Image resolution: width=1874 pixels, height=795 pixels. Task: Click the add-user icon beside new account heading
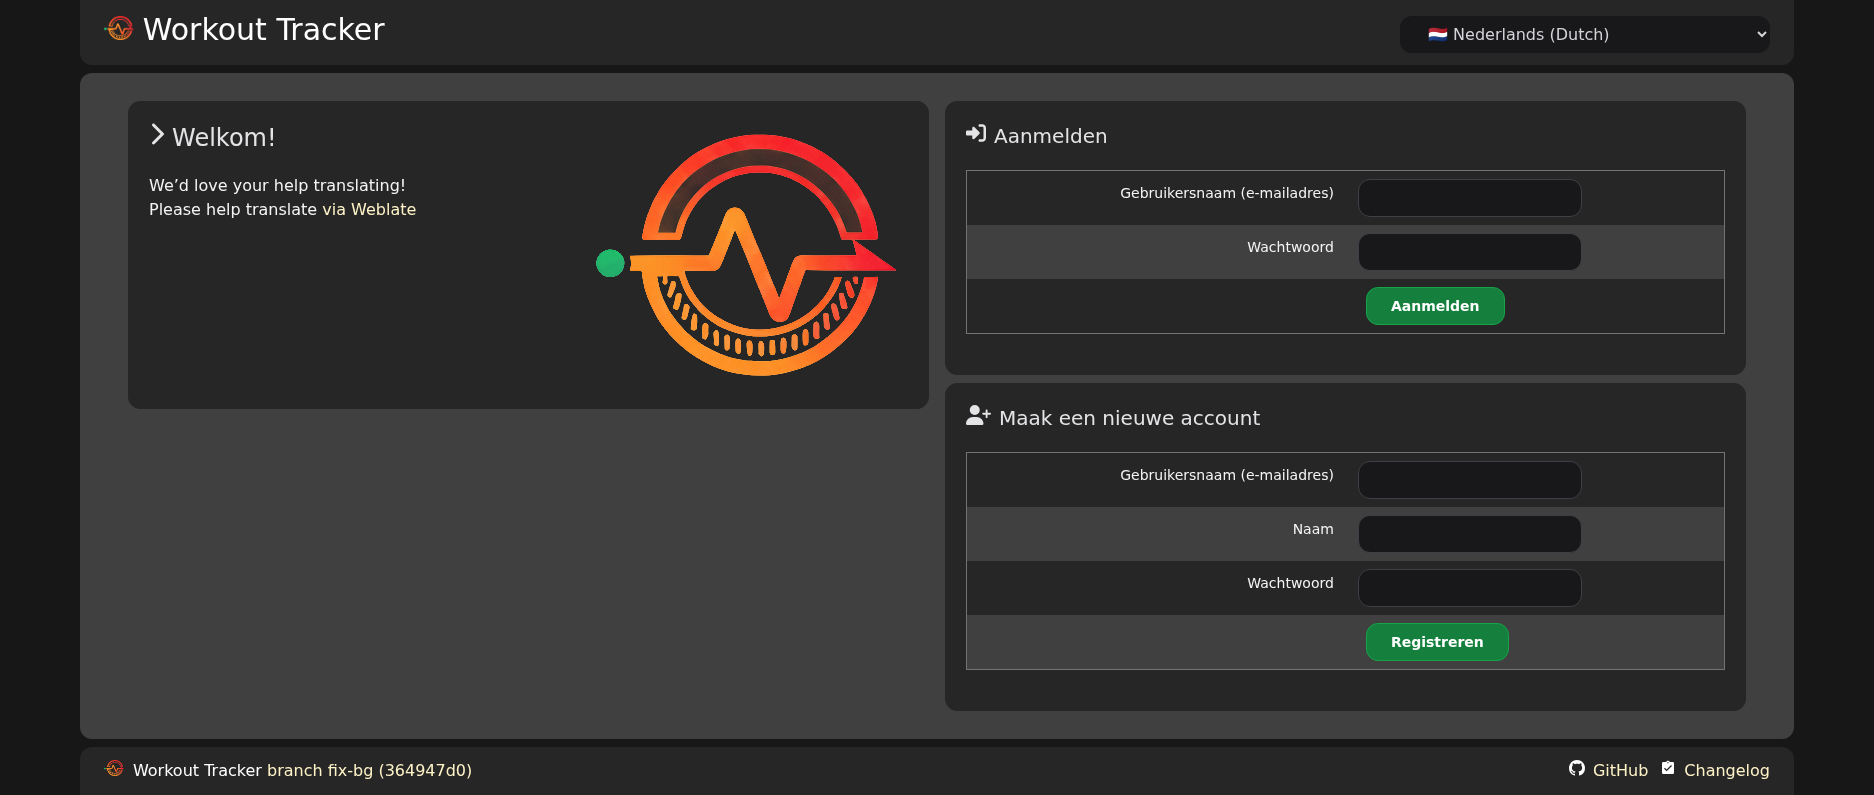pos(977,416)
